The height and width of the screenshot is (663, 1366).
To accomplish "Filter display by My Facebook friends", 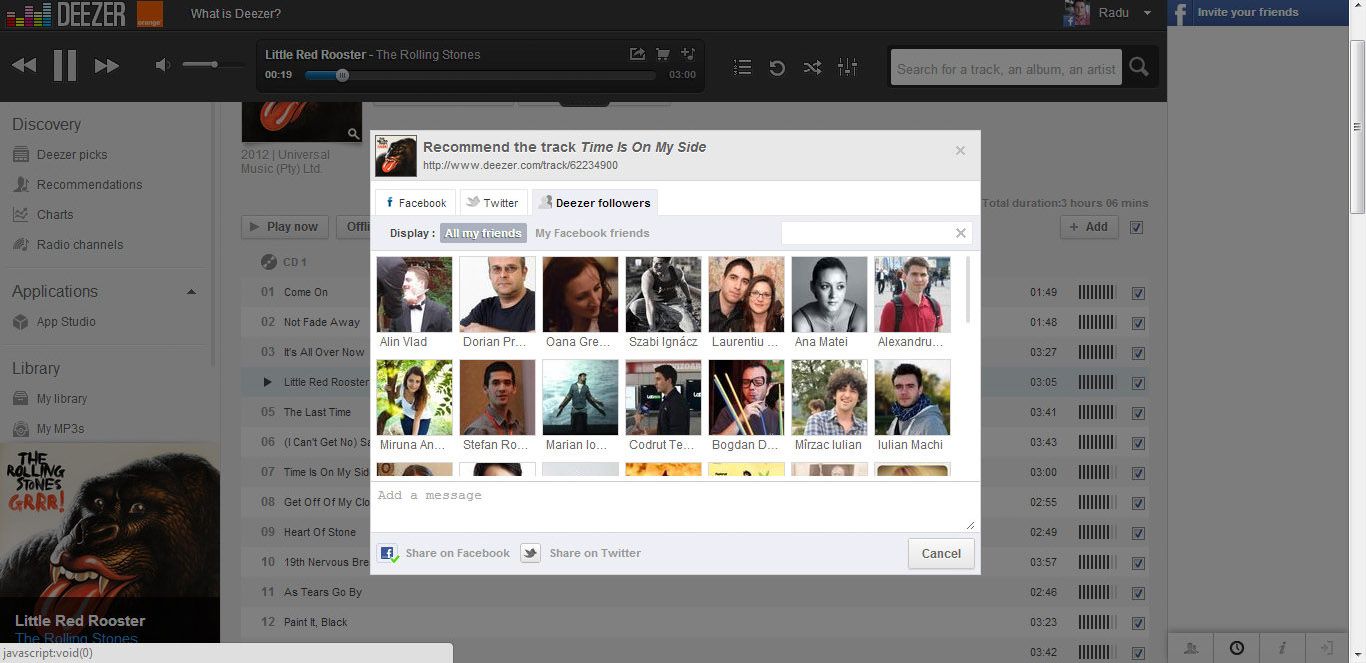I will 592,233.
